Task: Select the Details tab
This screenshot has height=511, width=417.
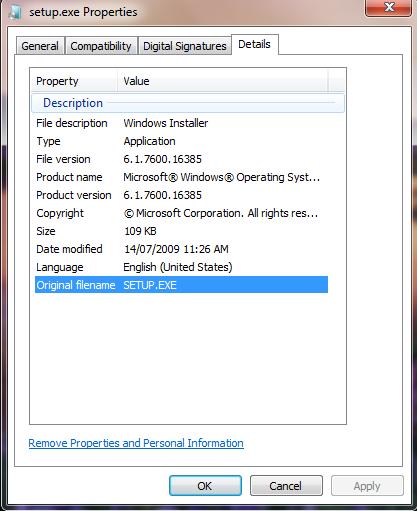Action: click(x=255, y=44)
